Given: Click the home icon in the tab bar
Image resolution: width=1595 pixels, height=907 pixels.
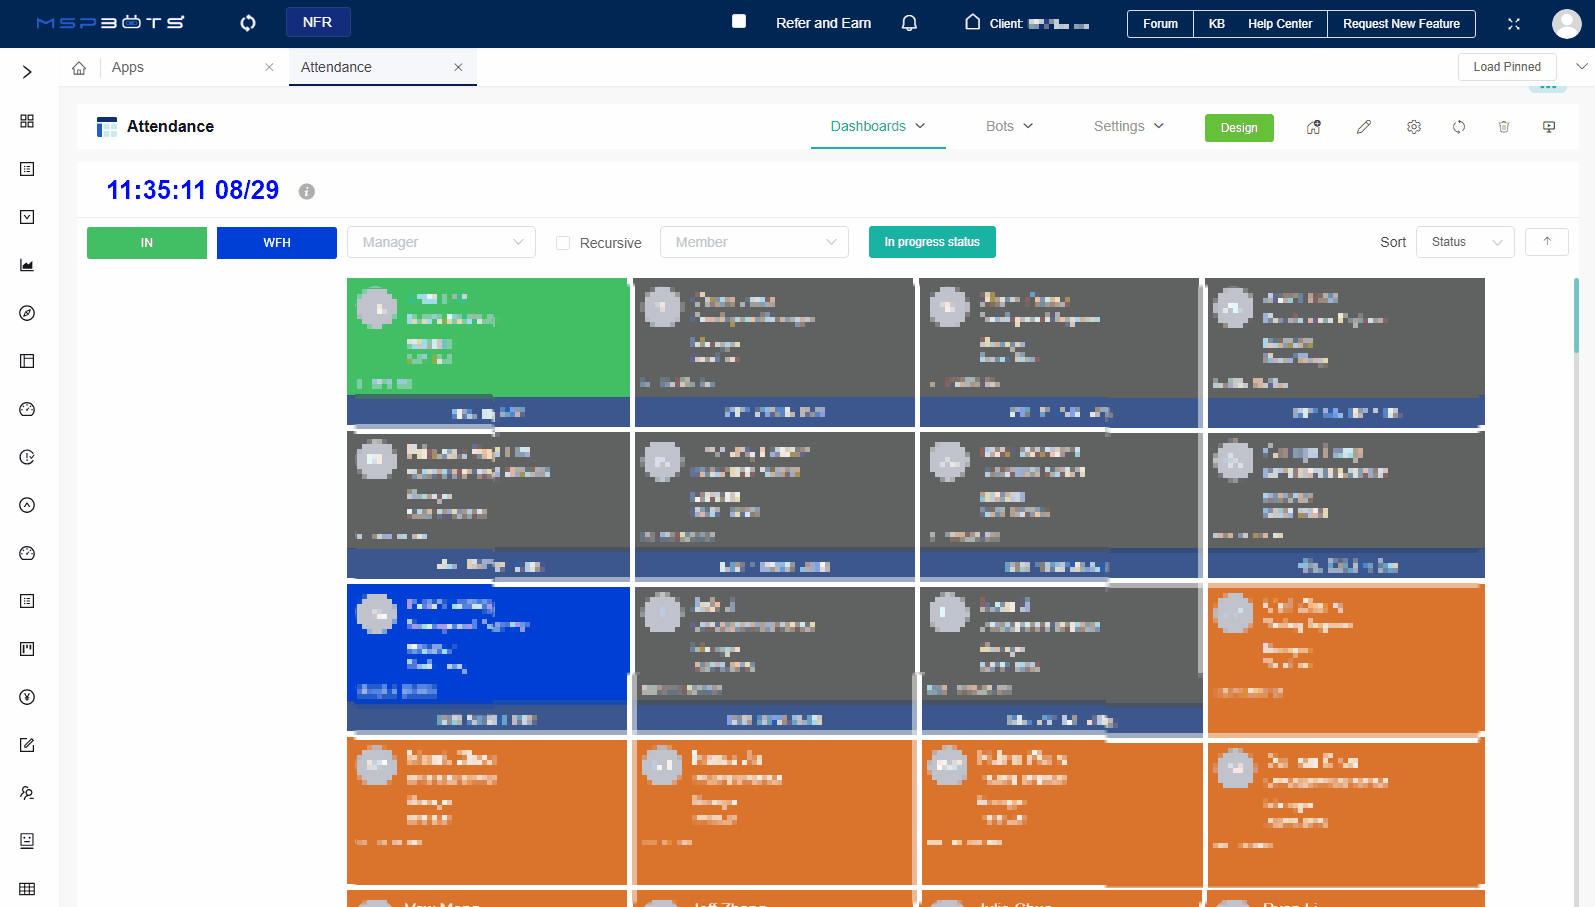Looking at the screenshot, I should 79,68.
